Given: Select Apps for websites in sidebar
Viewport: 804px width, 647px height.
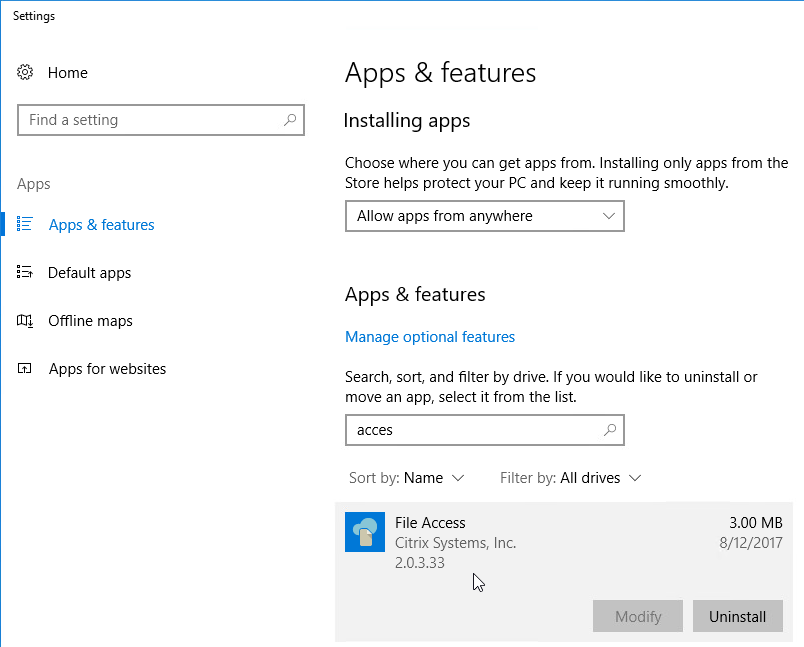Looking at the screenshot, I should click(x=107, y=369).
